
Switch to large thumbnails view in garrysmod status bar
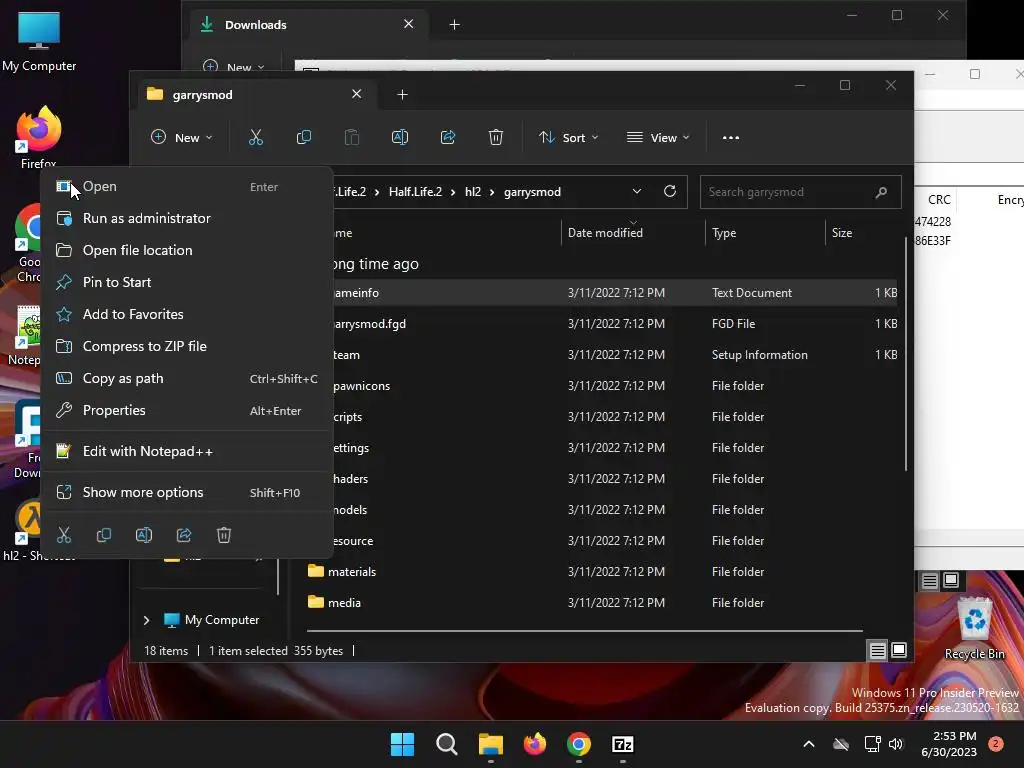(899, 650)
